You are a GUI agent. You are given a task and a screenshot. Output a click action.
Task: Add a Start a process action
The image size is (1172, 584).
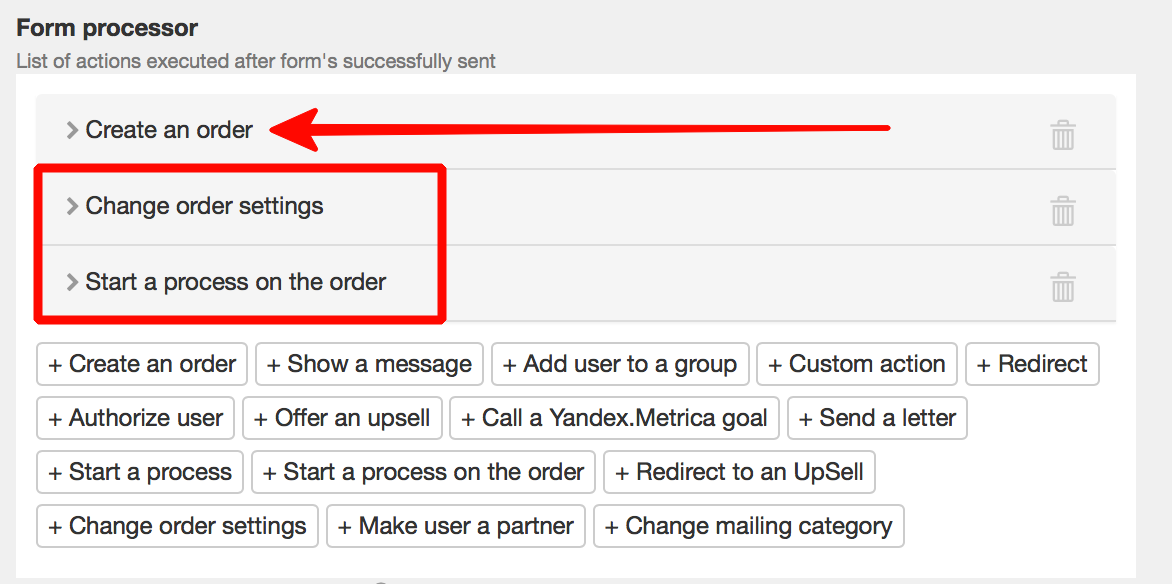(140, 473)
